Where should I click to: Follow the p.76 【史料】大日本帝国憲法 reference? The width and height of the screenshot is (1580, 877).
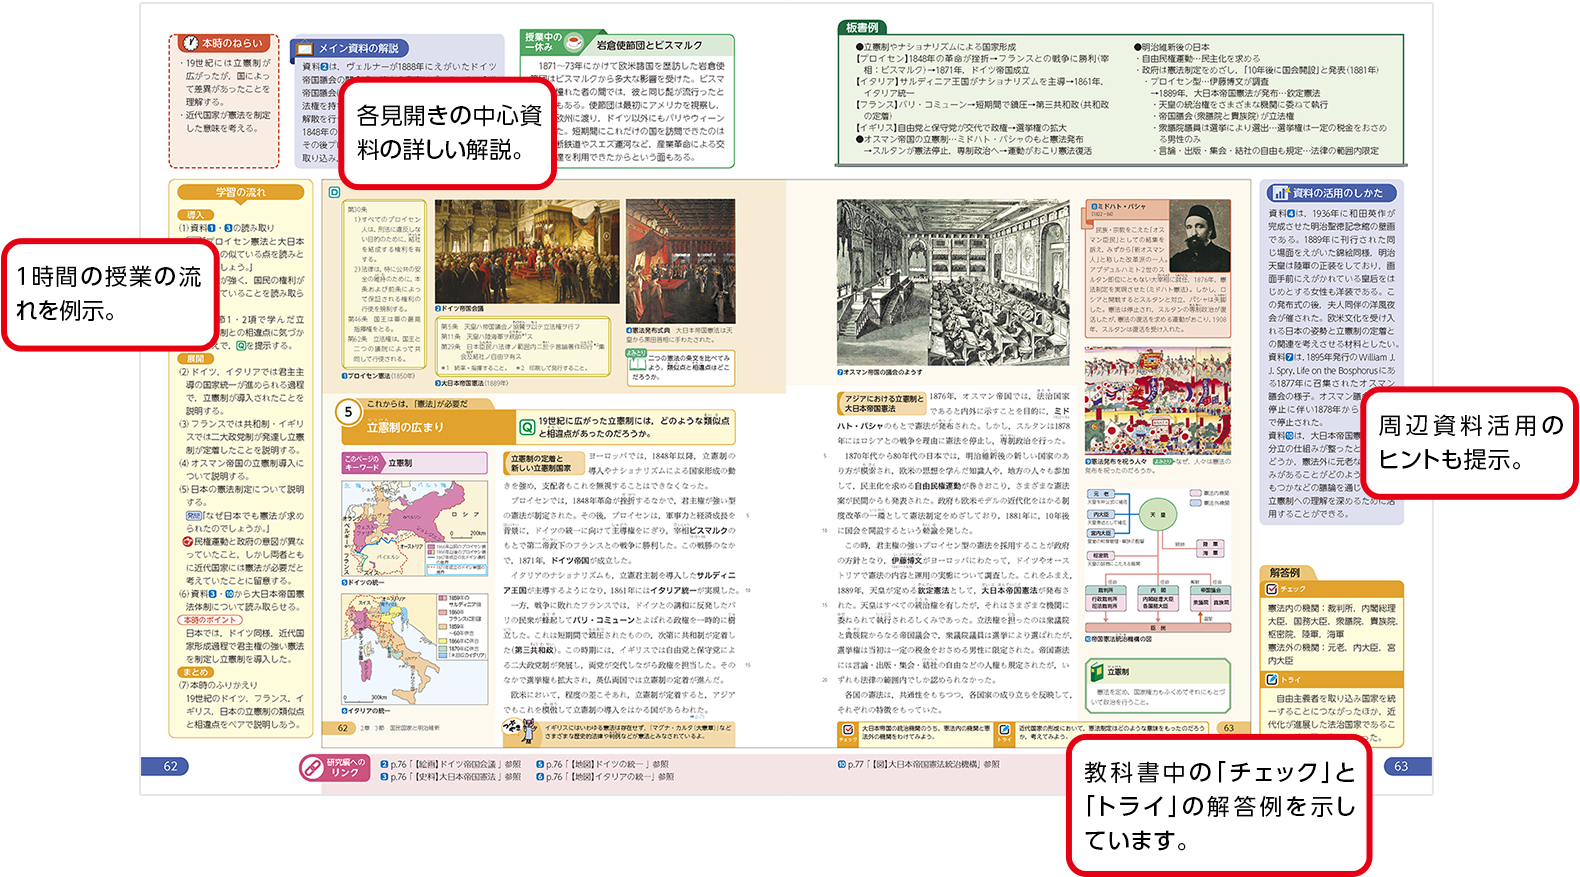(x=451, y=776)
